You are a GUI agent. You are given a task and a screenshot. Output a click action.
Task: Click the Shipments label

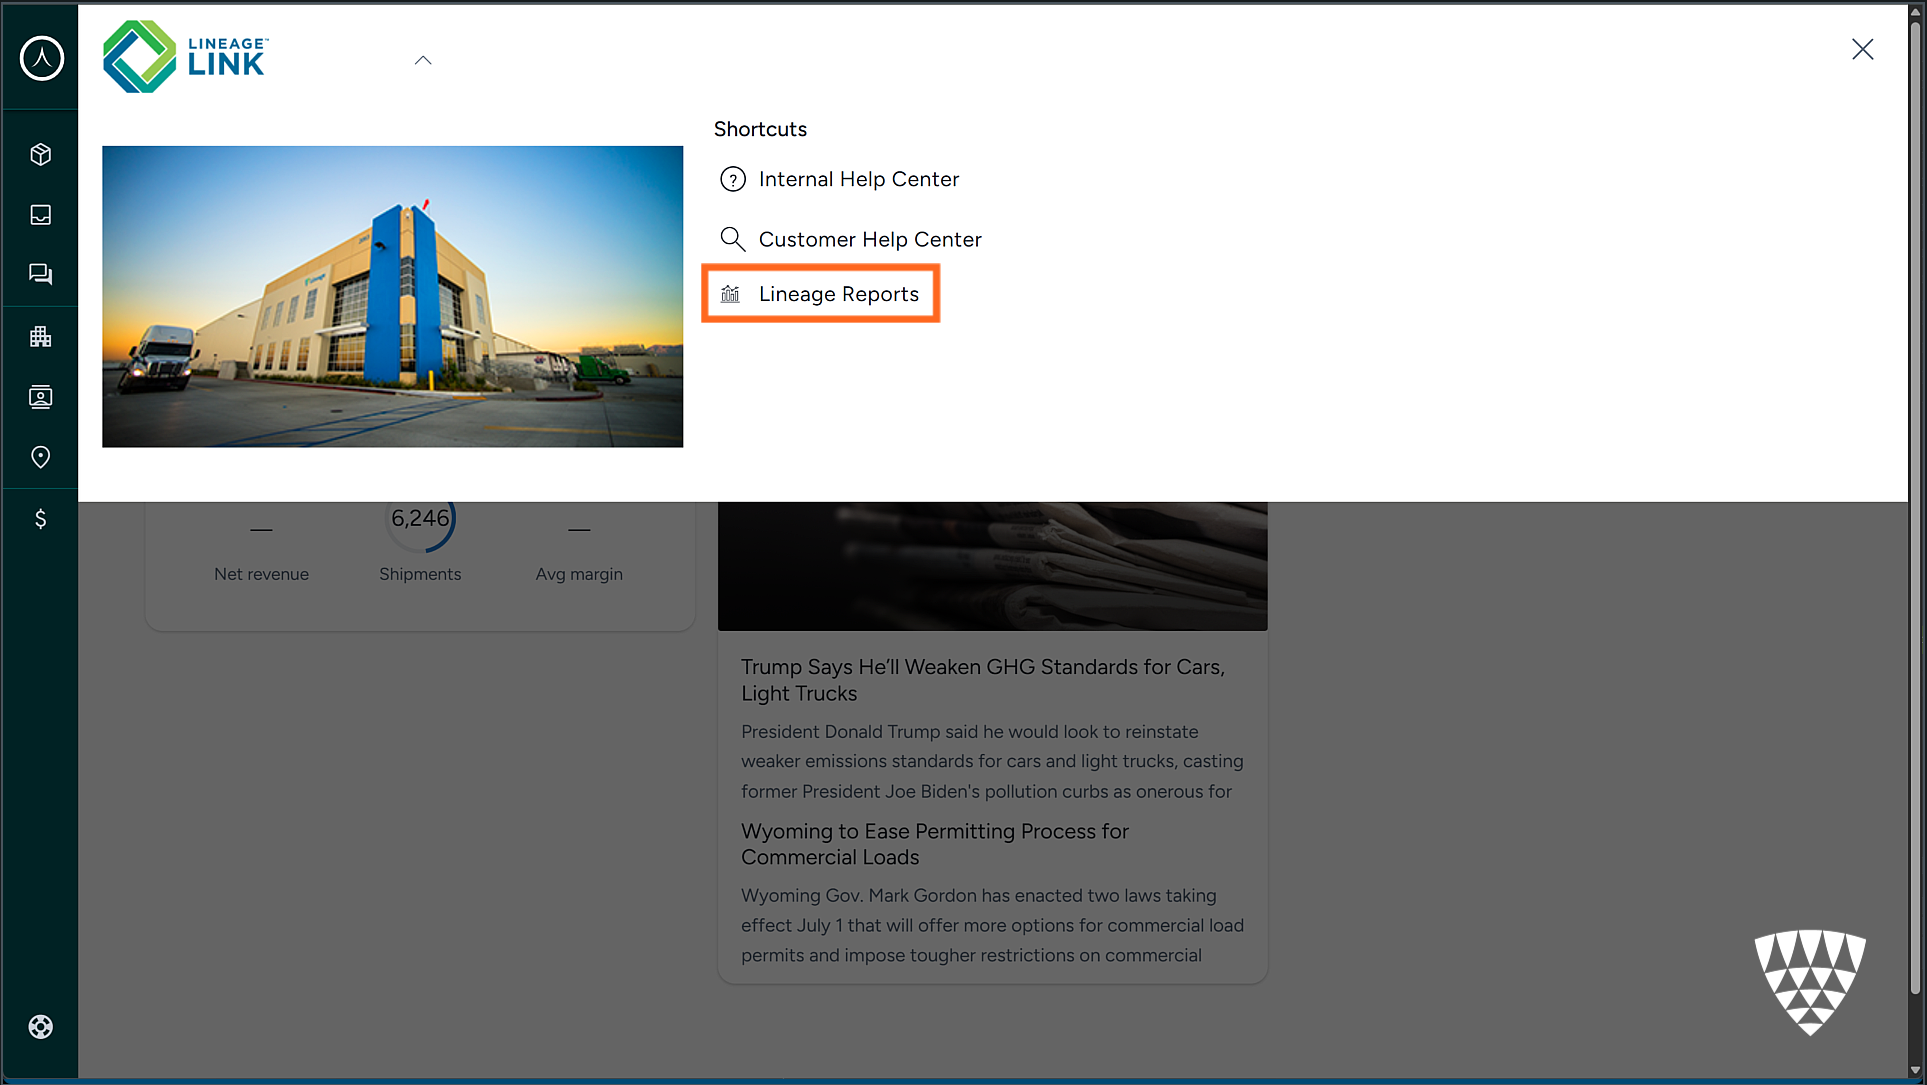point(420,574)
